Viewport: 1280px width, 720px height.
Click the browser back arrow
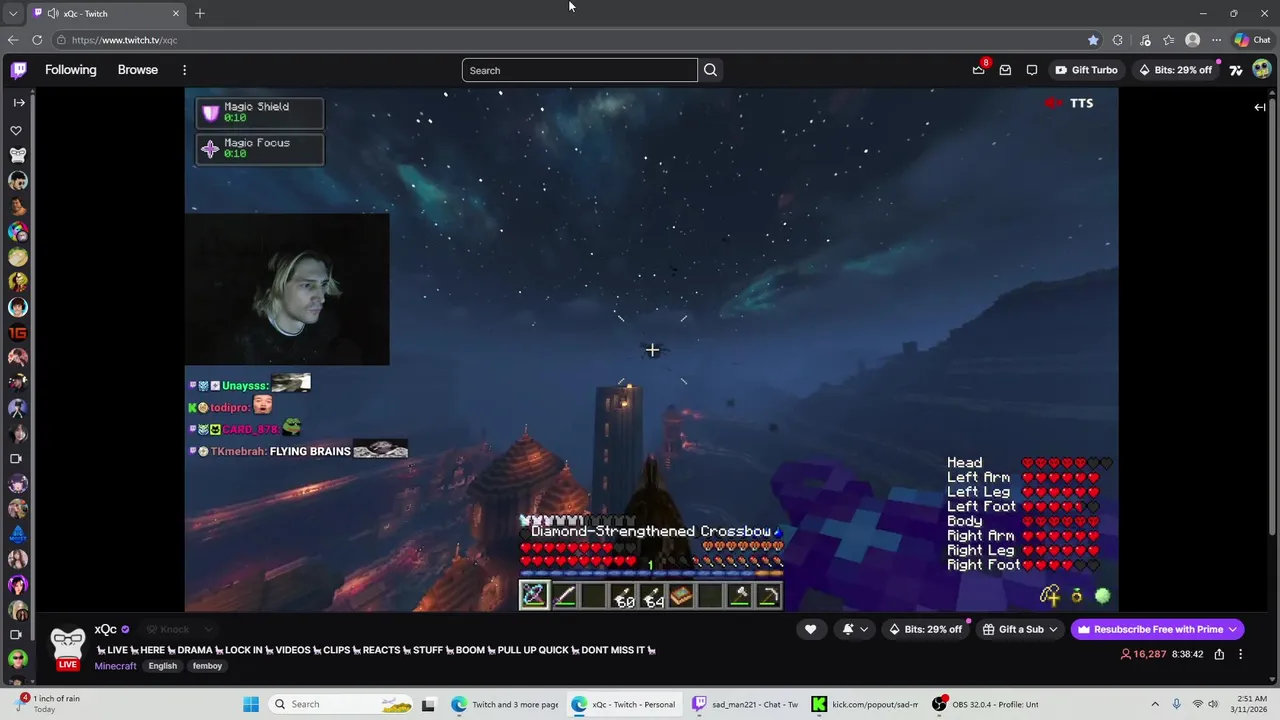pyautogui.click(x=13, y=40)
